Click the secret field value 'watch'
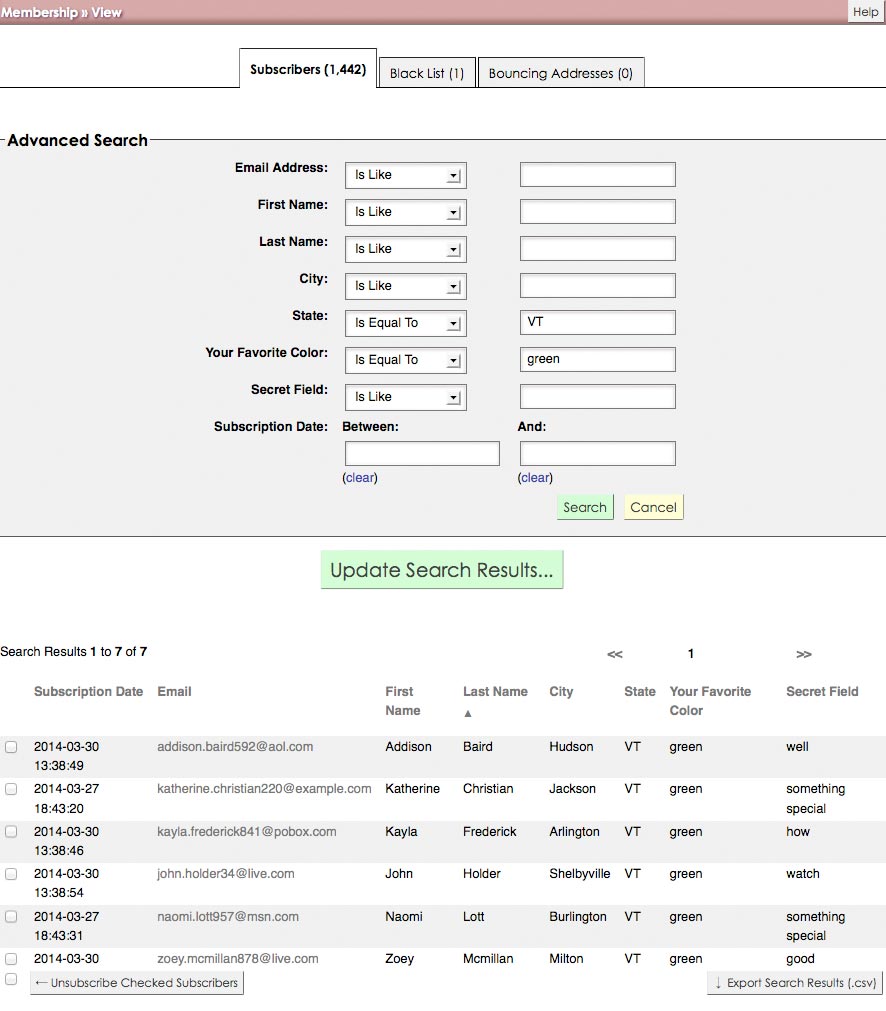Viewport: 886px width, 1011px height. pyautogui.click(x=802, y=874)
